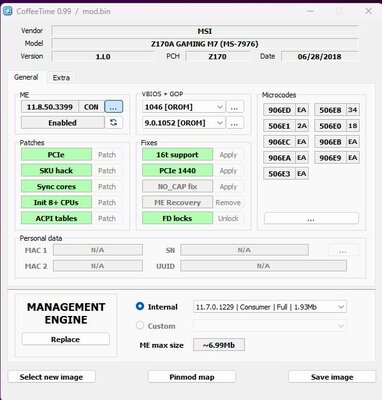Image resolution: width=382 pixels, height=400 pixels.
Task: Open Internal ME version 11.7.0.1229 dropdown
Action: click(x=270, y=307)
